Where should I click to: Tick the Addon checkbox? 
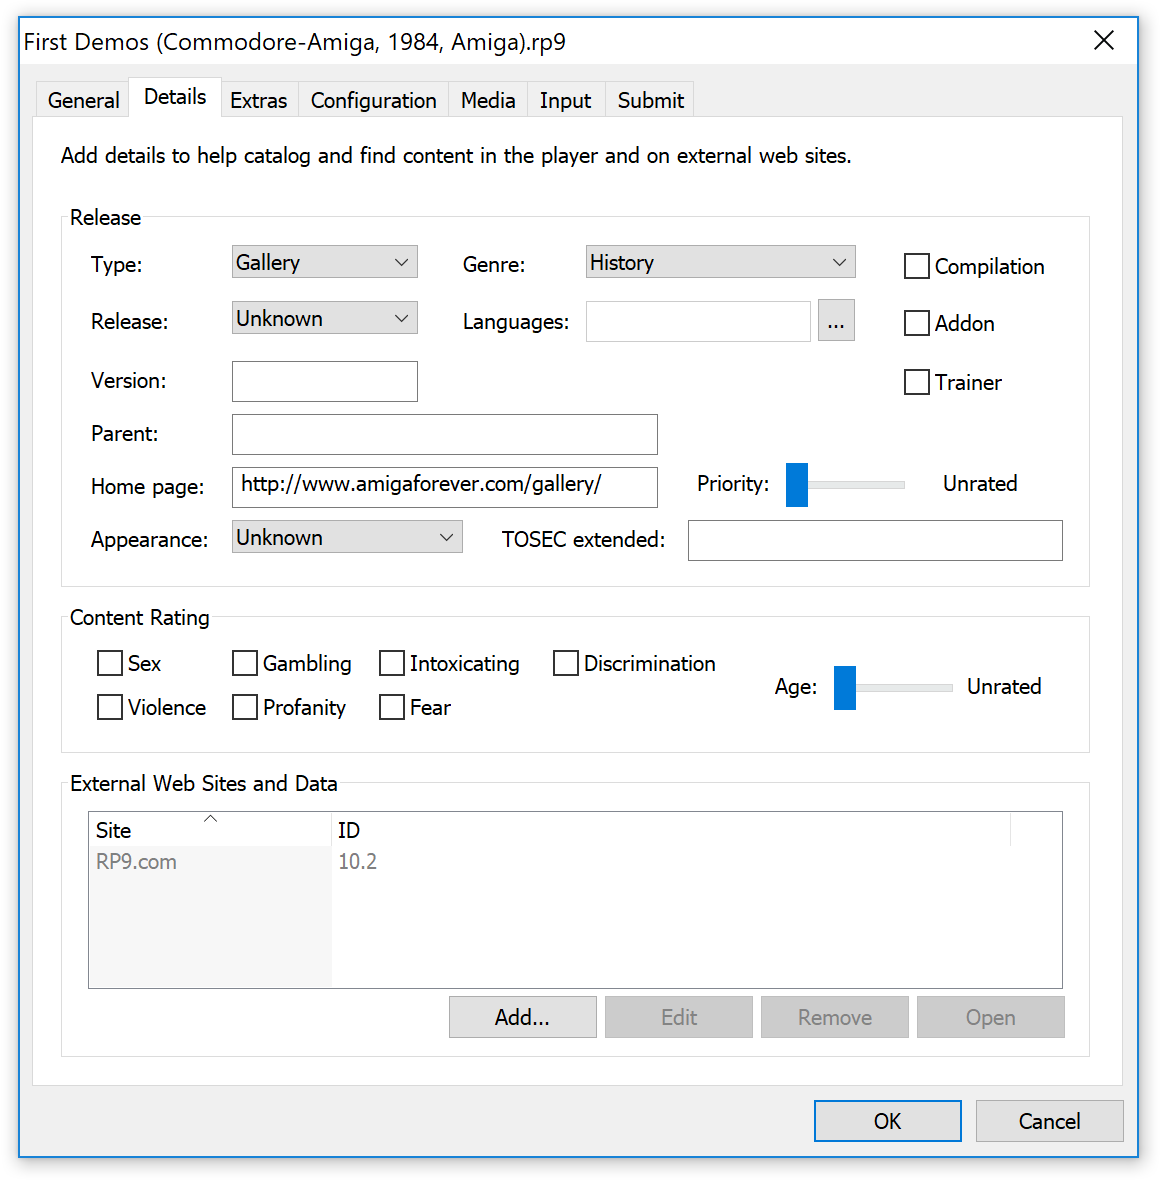point(916,323)
